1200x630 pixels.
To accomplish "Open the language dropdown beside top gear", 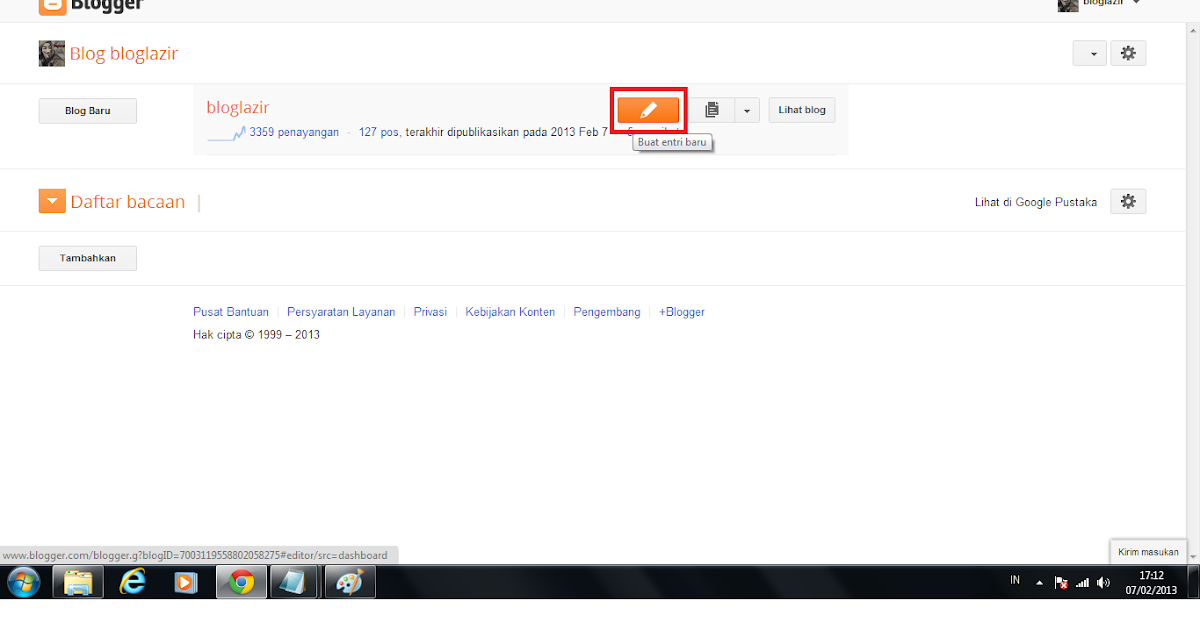I will pos(1090,54).
